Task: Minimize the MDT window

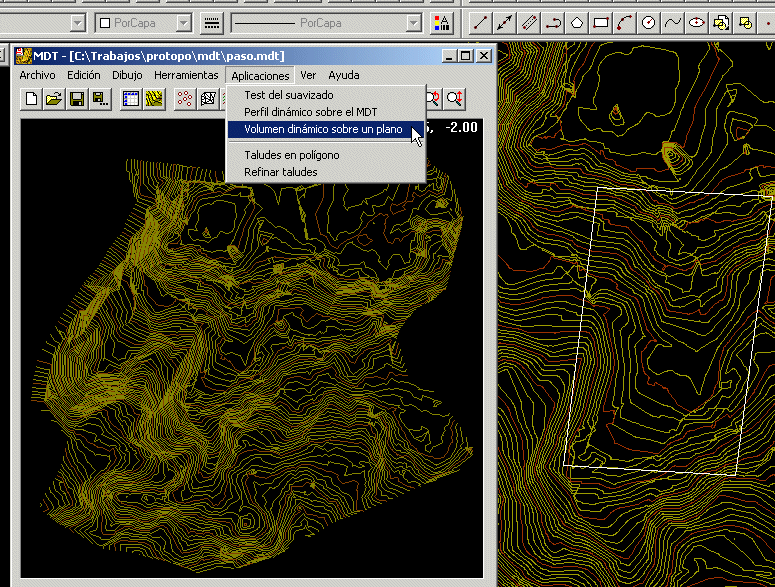Action: pyautogui.click(x=449, y=56)
